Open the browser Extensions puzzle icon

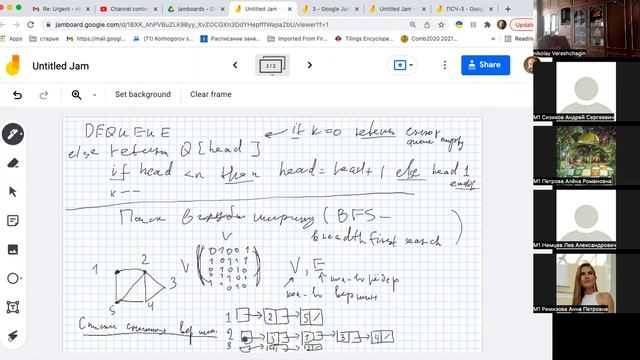coord(487,24)
